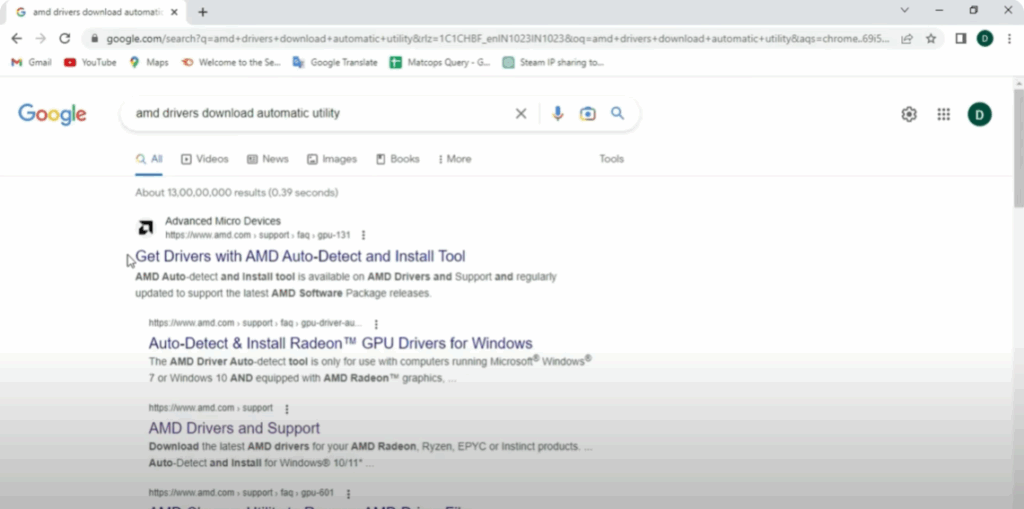The image size is (1024, 509).
Task: Open the Chrome side panel icon
Action: [961, 39]
